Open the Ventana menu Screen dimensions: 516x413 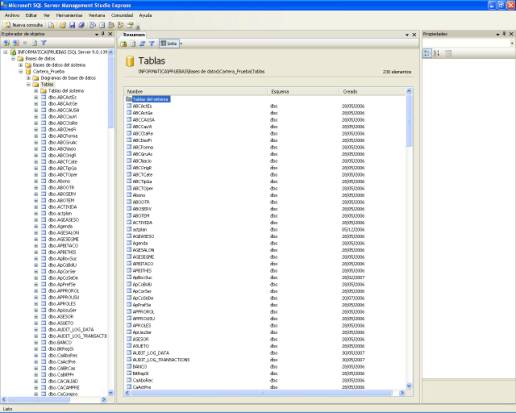pos(97,15)
